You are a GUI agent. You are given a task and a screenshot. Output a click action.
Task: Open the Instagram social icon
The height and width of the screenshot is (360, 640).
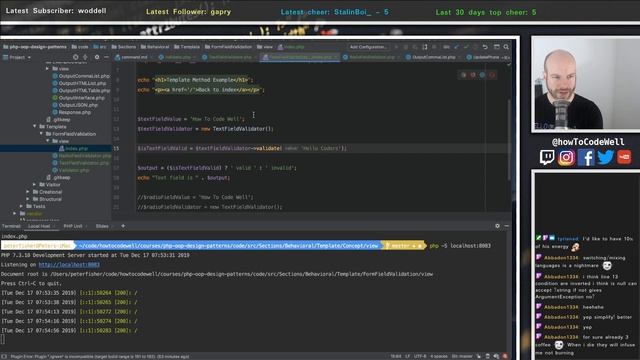tap(566, 157)
